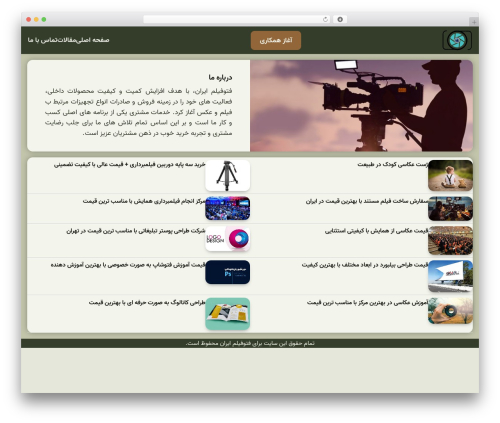Click the browser reload icon
Viewport: 500px width, 423px height.
point(325,19)
